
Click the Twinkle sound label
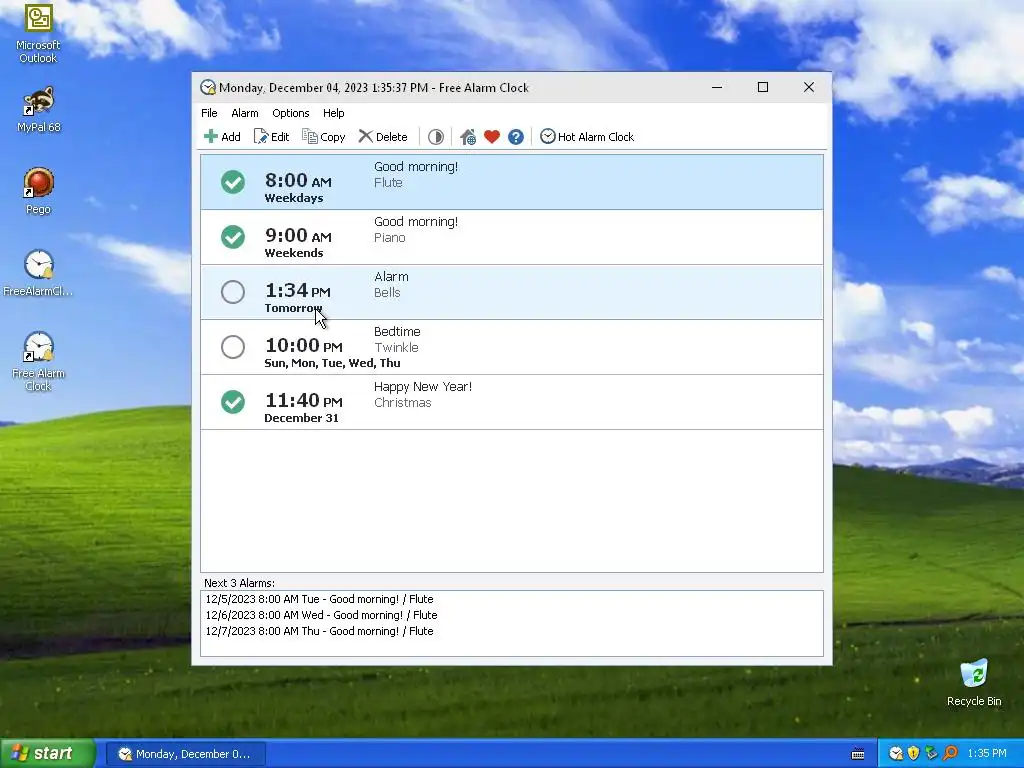point(396,347)
